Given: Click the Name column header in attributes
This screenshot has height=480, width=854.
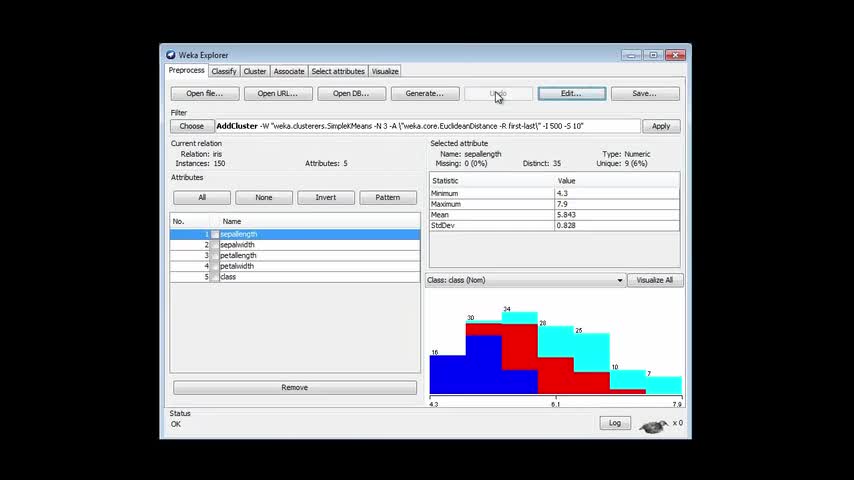Looking at the screenshot, I should coord(320,221).
